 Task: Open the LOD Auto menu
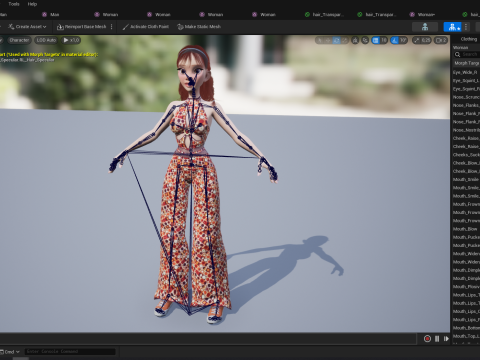(x=46, y=40)
